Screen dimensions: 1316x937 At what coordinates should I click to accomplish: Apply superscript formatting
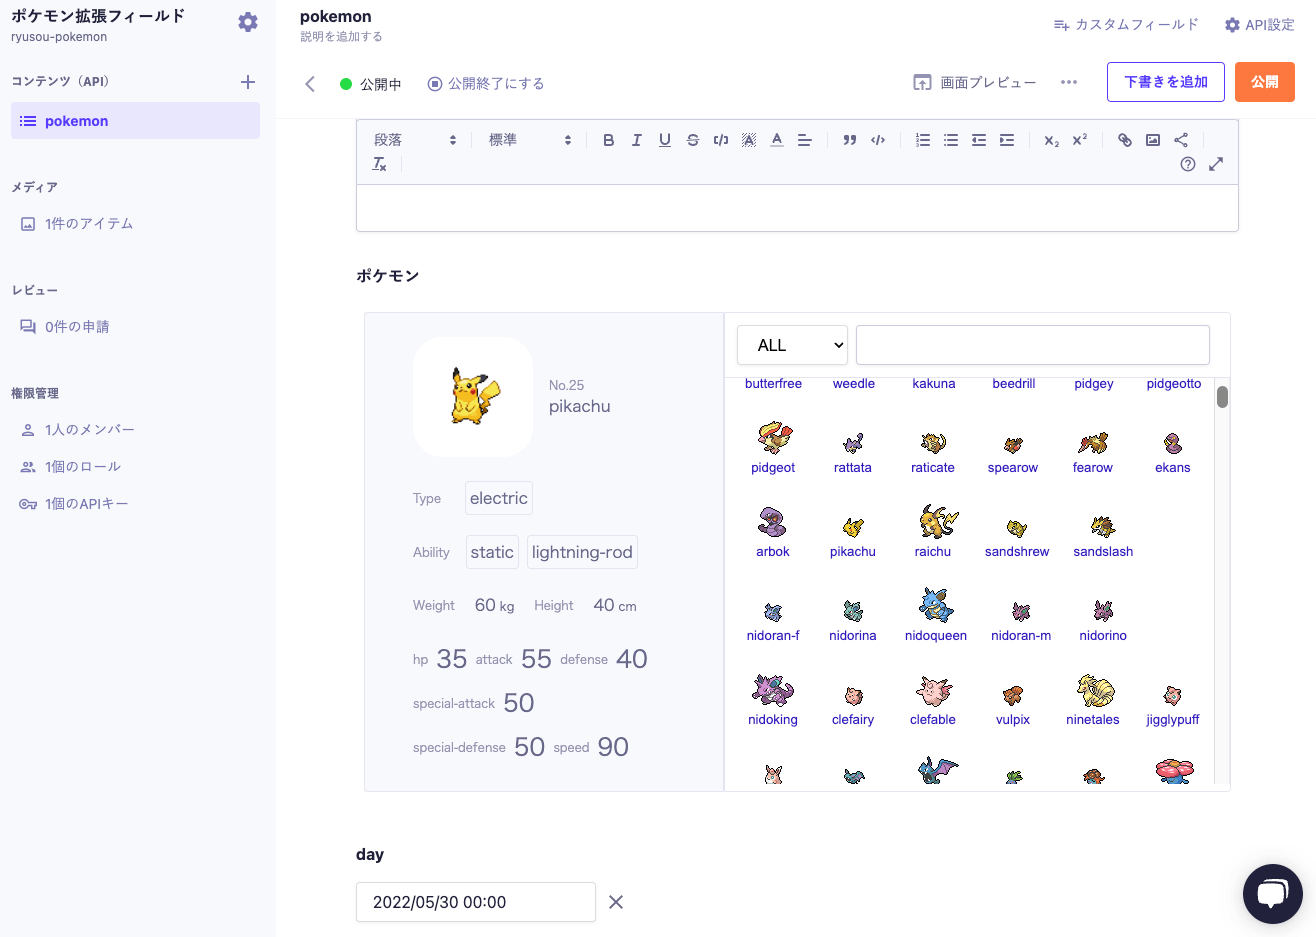(x=1079, y=140)
